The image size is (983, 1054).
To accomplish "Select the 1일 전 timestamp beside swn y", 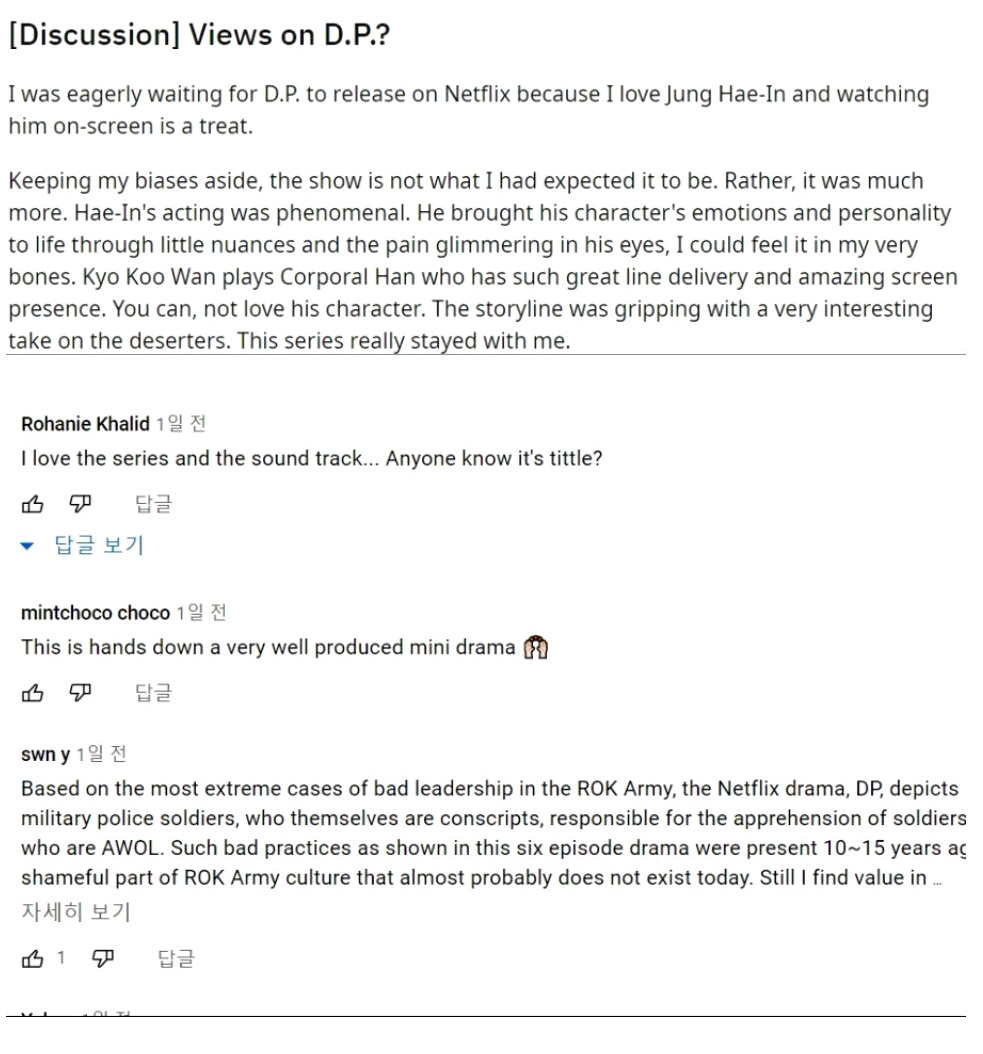I will [101, 753].
